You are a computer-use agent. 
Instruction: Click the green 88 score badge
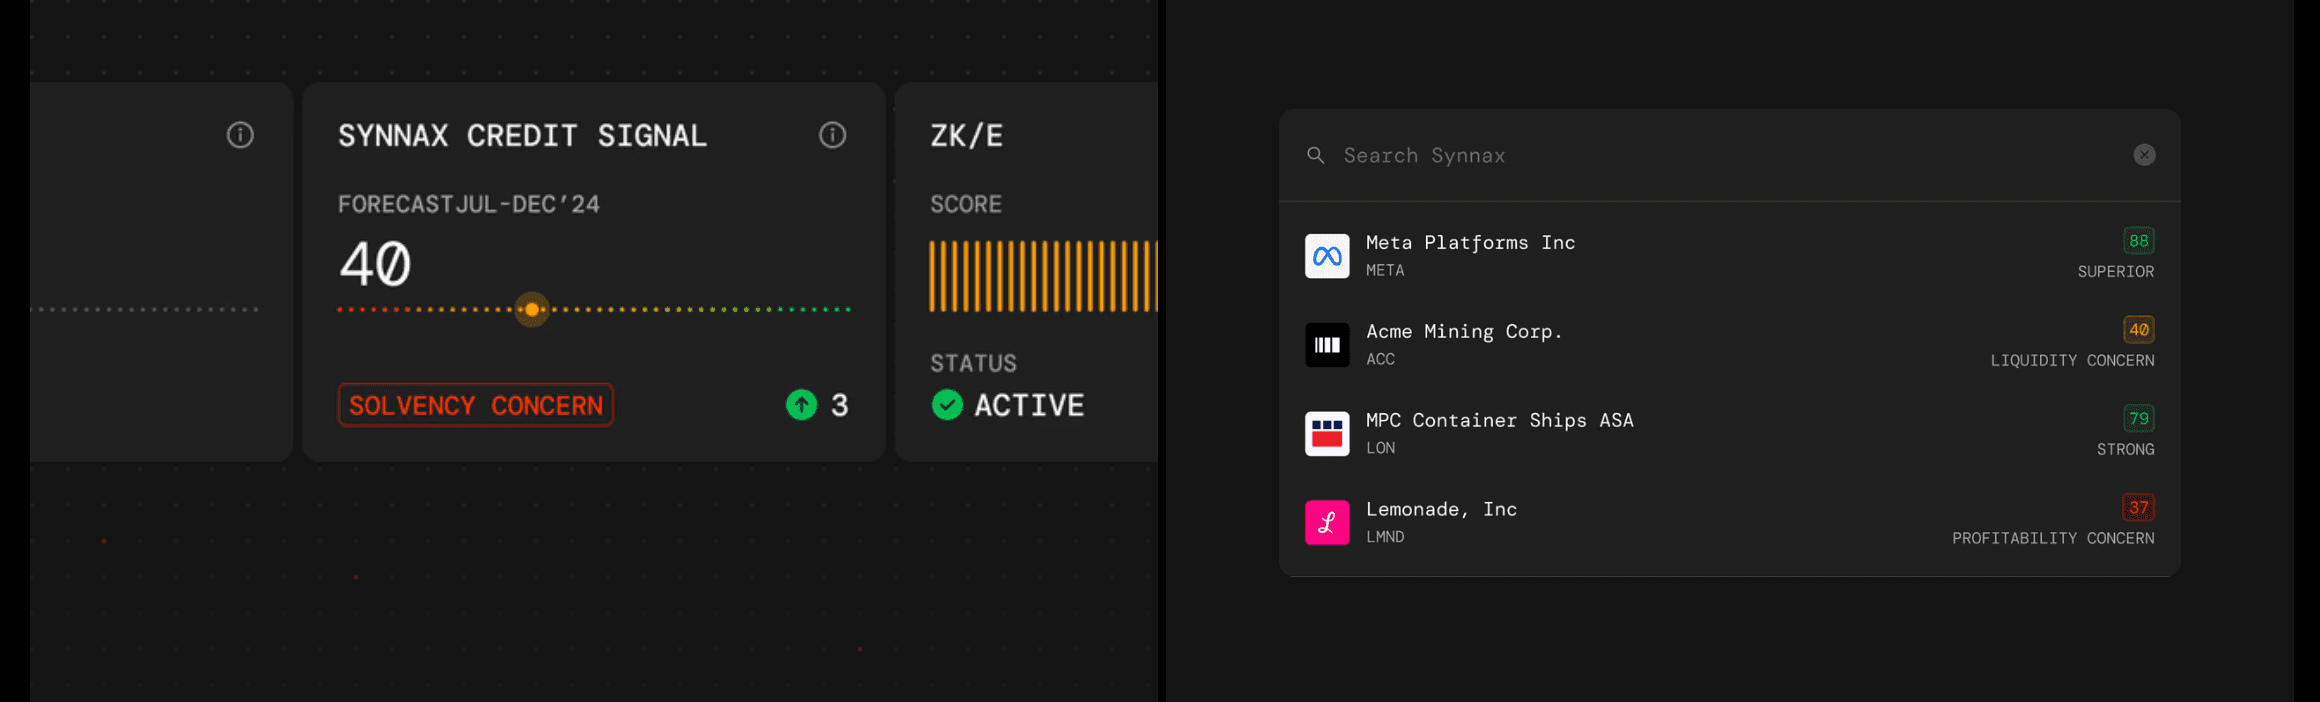coord(2138,241)
